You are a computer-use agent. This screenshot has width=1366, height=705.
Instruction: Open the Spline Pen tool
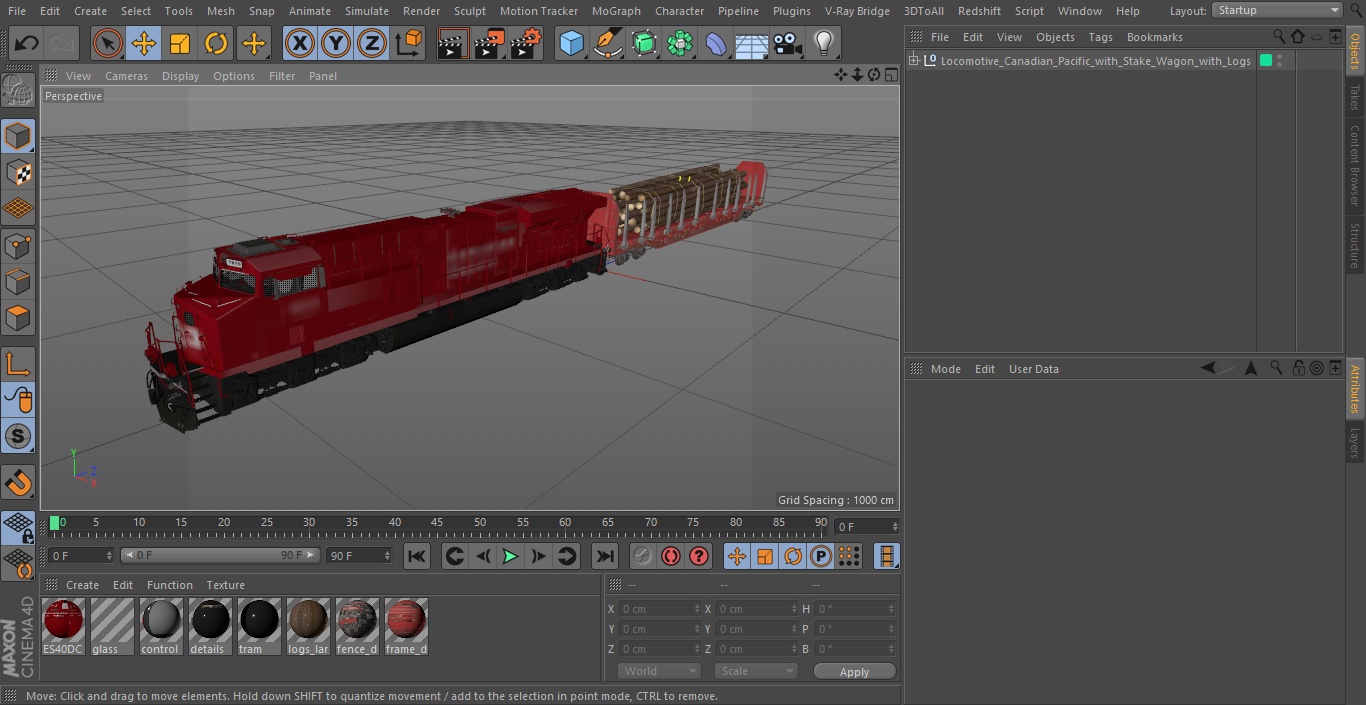tap(607, 43)
